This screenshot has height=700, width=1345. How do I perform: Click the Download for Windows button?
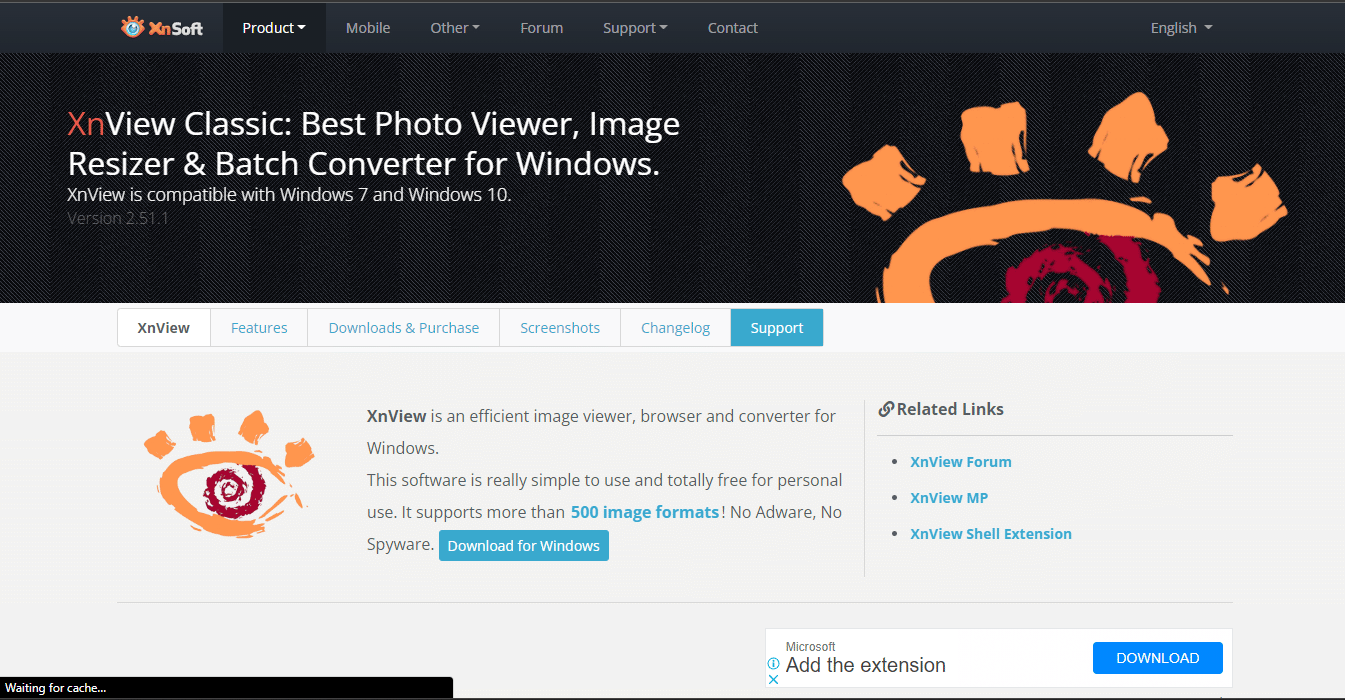click(524, 546)
